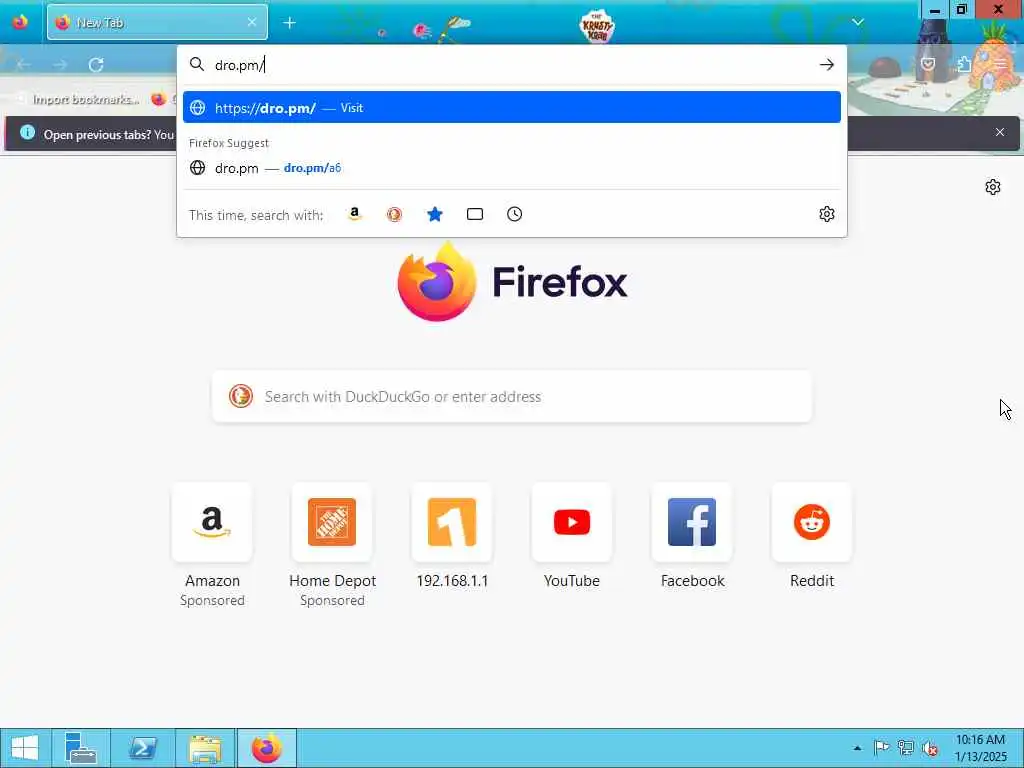Choose the dro.pm/a6 suggestion row

click(x=511, y=168)
